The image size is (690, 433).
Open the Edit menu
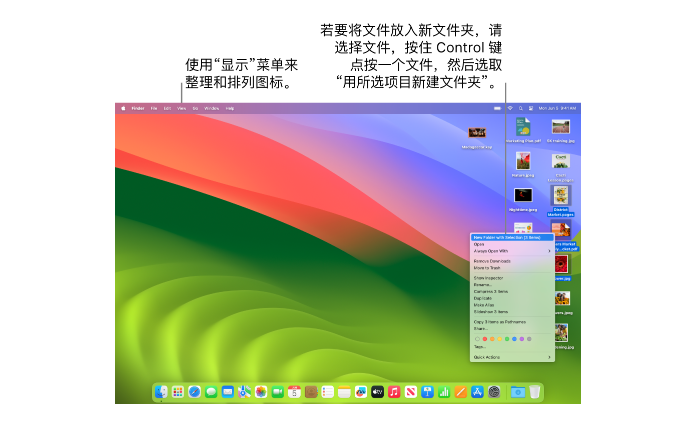pos(167,108)
